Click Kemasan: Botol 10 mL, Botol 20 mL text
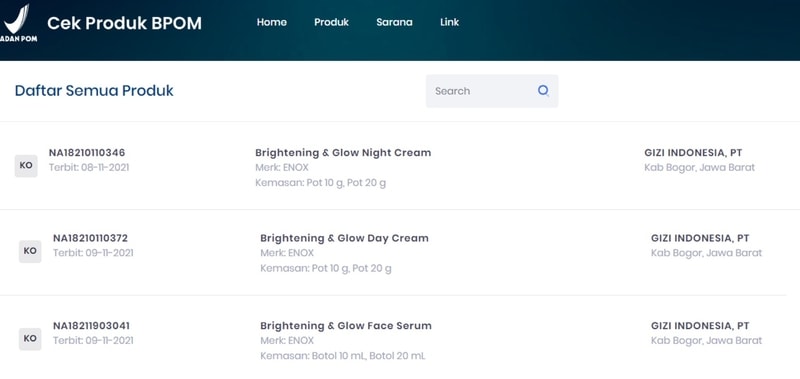 point(343,356)
